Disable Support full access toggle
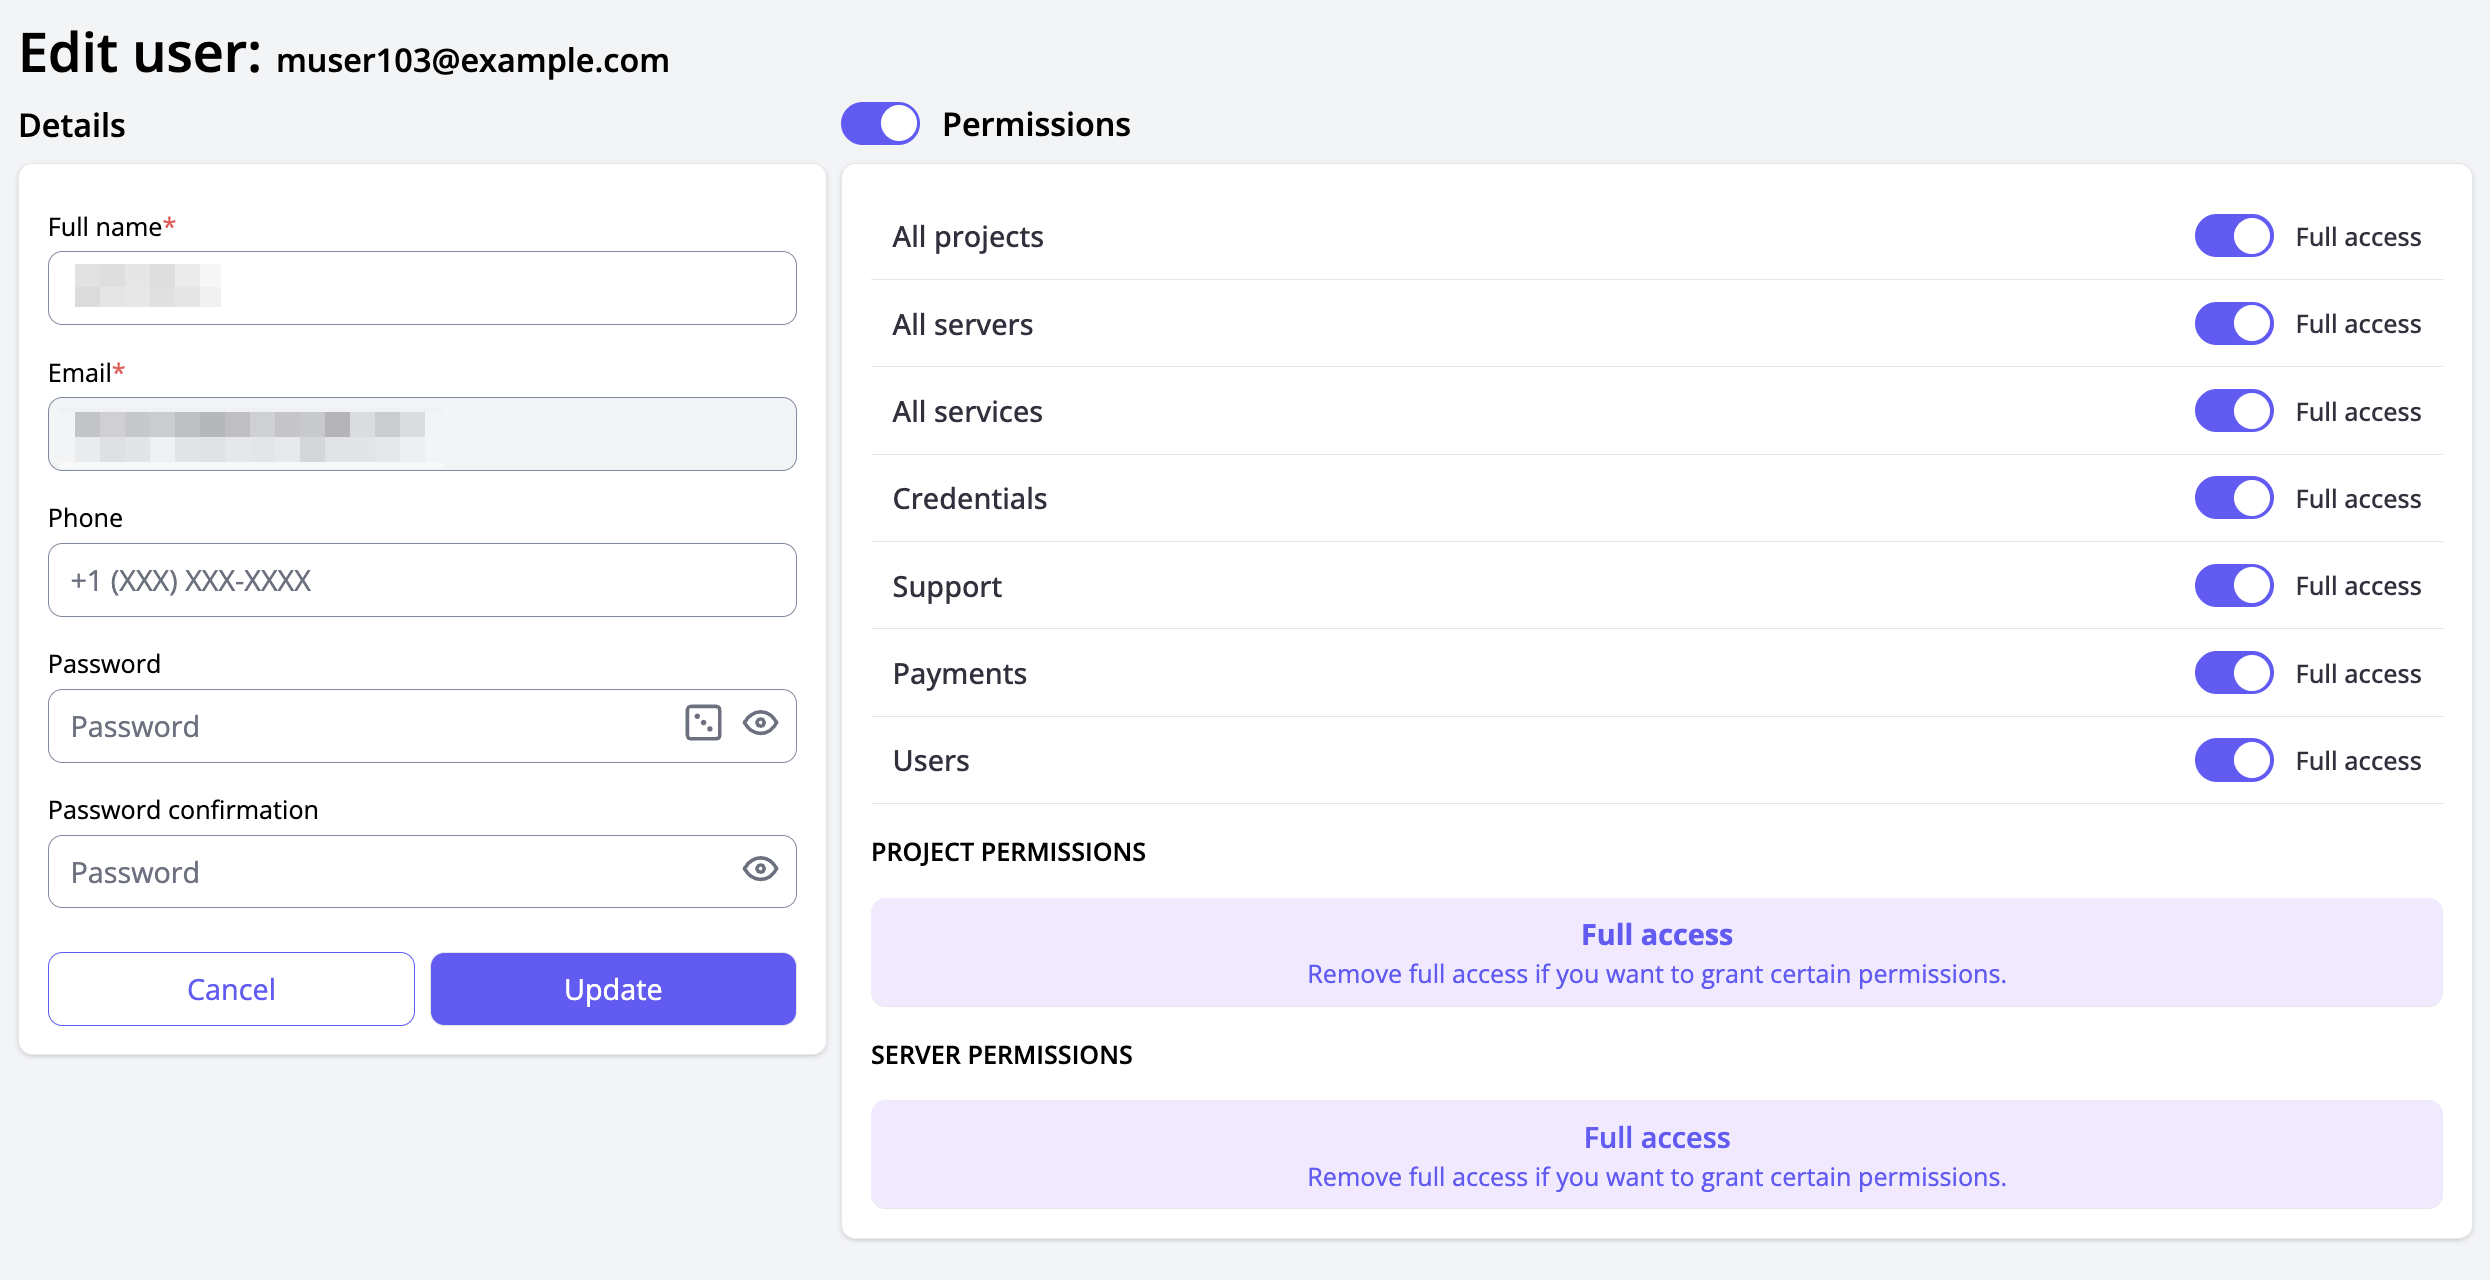The width and height of the screenshot is (2490, 1280). click(x=2233, y=586)
